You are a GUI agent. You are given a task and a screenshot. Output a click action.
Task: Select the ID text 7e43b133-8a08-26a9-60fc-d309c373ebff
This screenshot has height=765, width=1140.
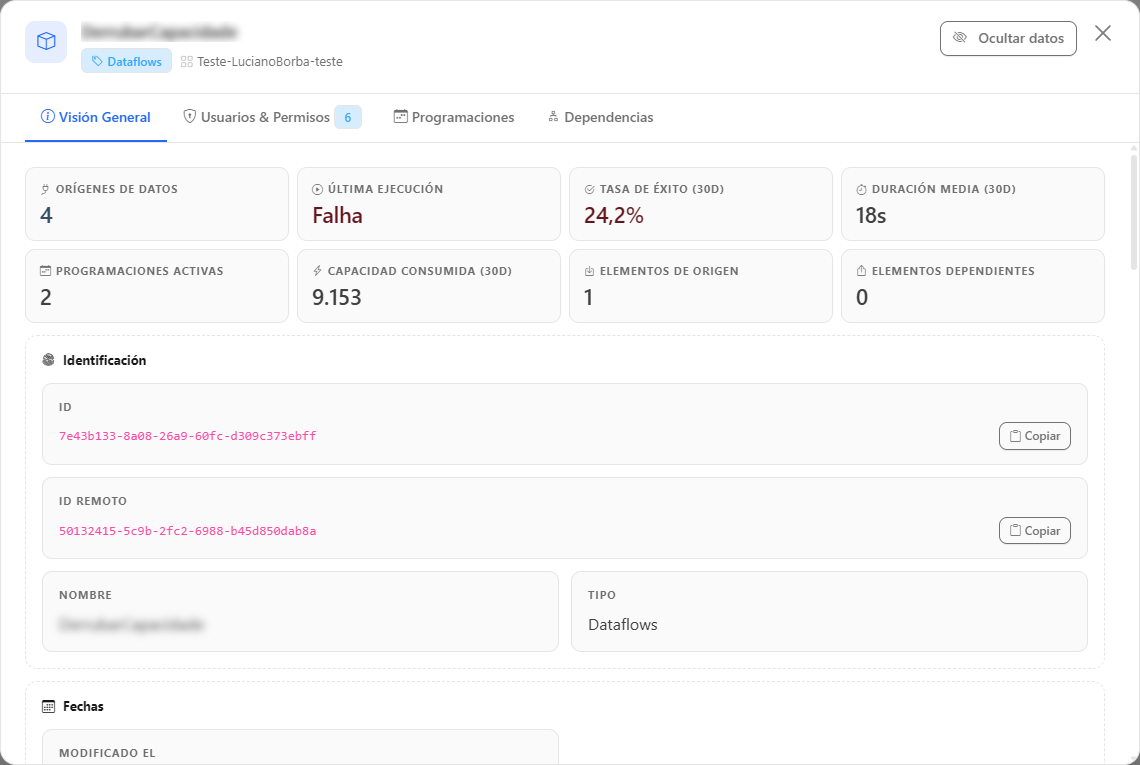click(188, 436)
